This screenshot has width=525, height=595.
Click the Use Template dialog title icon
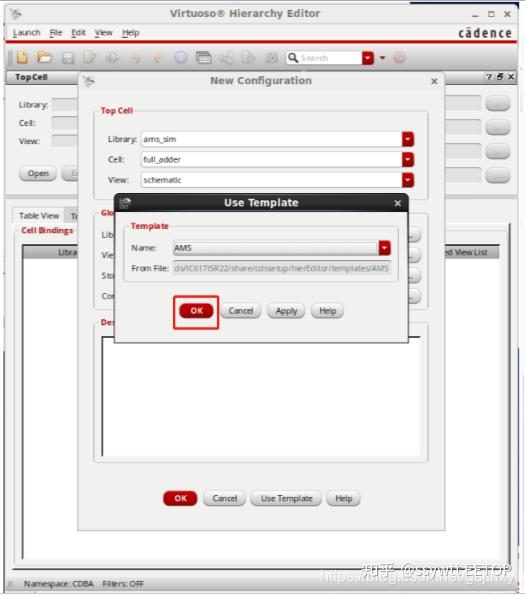[x=125, y=203]
